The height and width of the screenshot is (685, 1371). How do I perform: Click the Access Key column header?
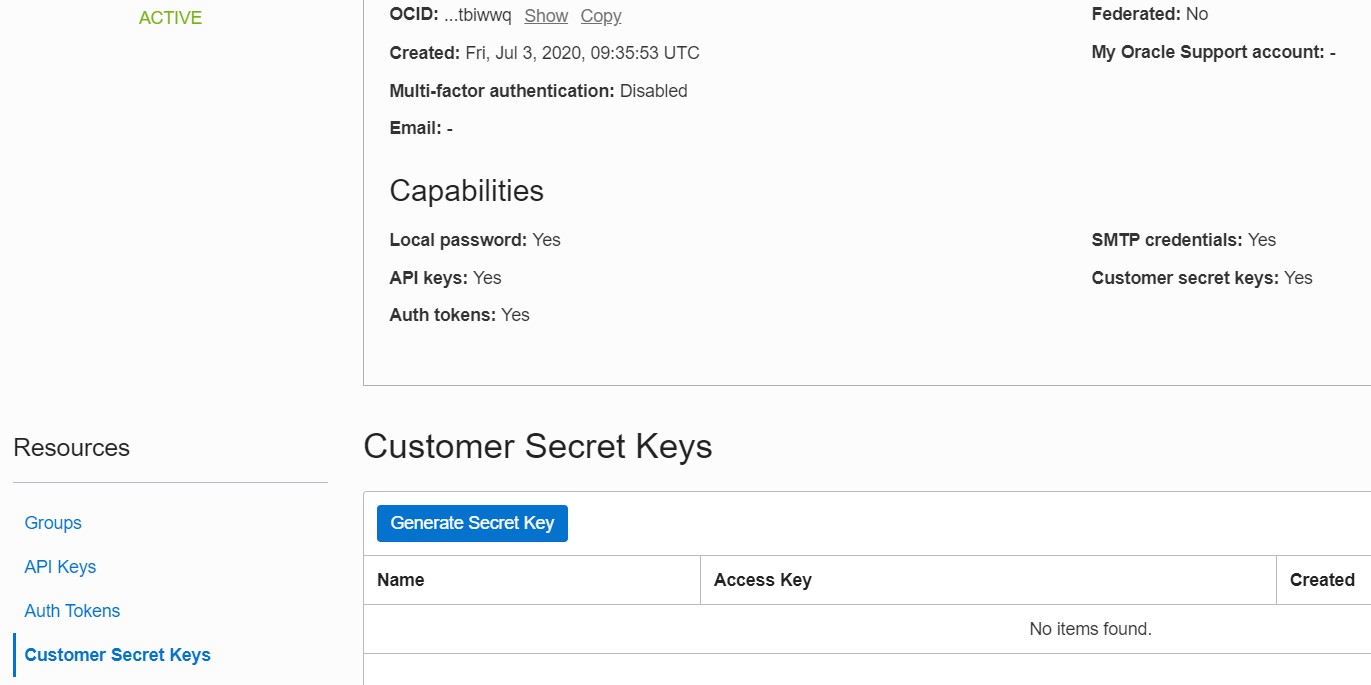(762, 580)
